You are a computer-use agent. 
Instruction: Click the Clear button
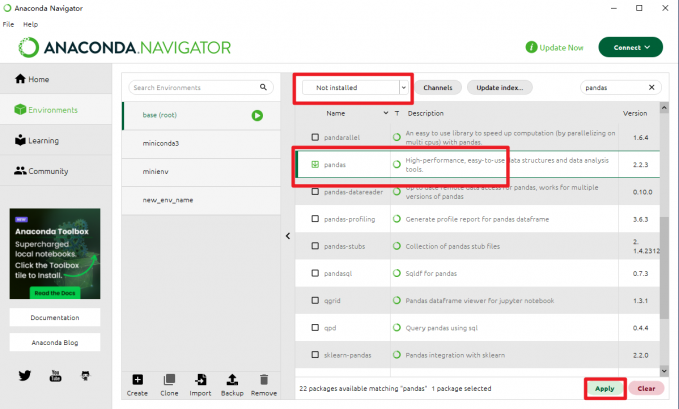(x=646, y=388)
